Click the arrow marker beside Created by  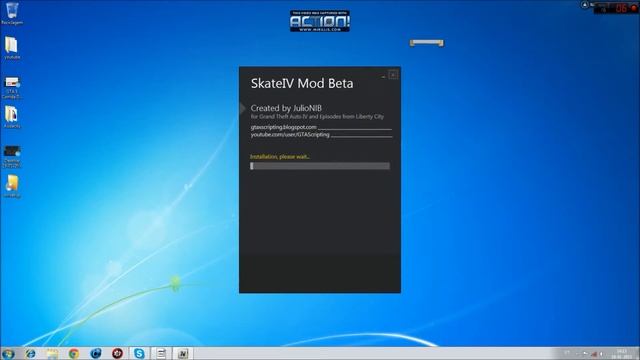[x=242, y=108]
